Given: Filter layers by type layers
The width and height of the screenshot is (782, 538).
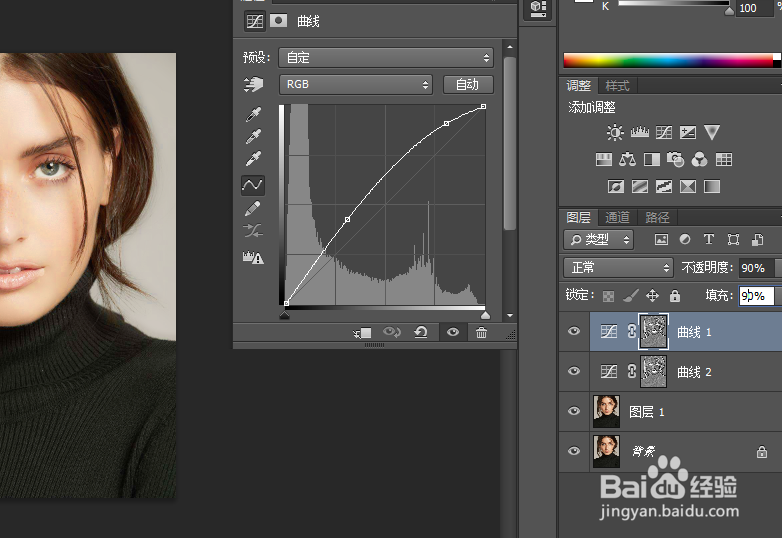Looking at the screenshot, I should click(x=709, y=240).
